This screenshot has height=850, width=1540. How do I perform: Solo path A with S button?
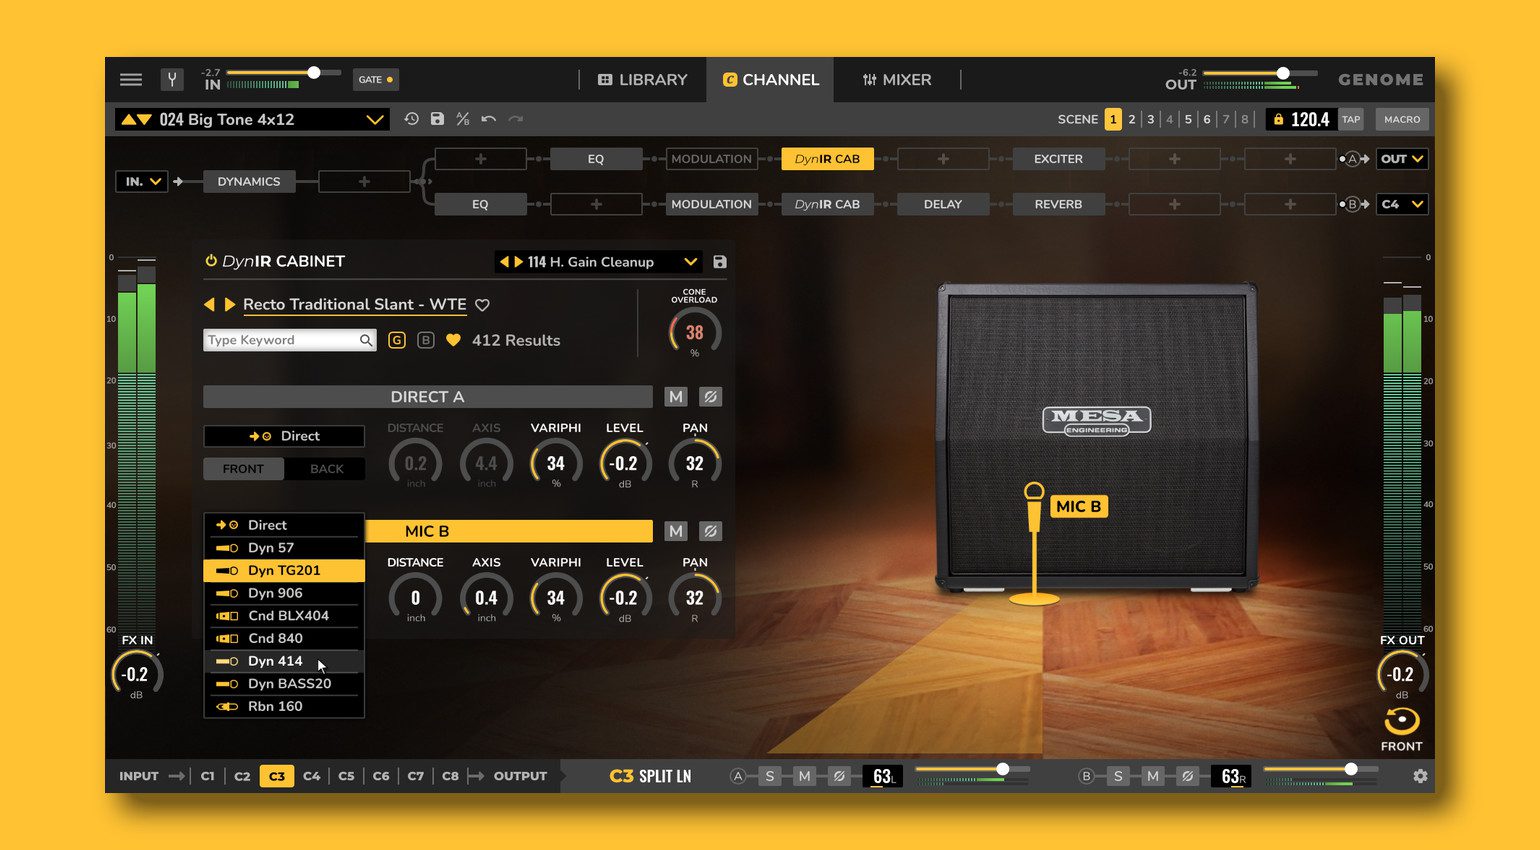click(x=769, y=776)
